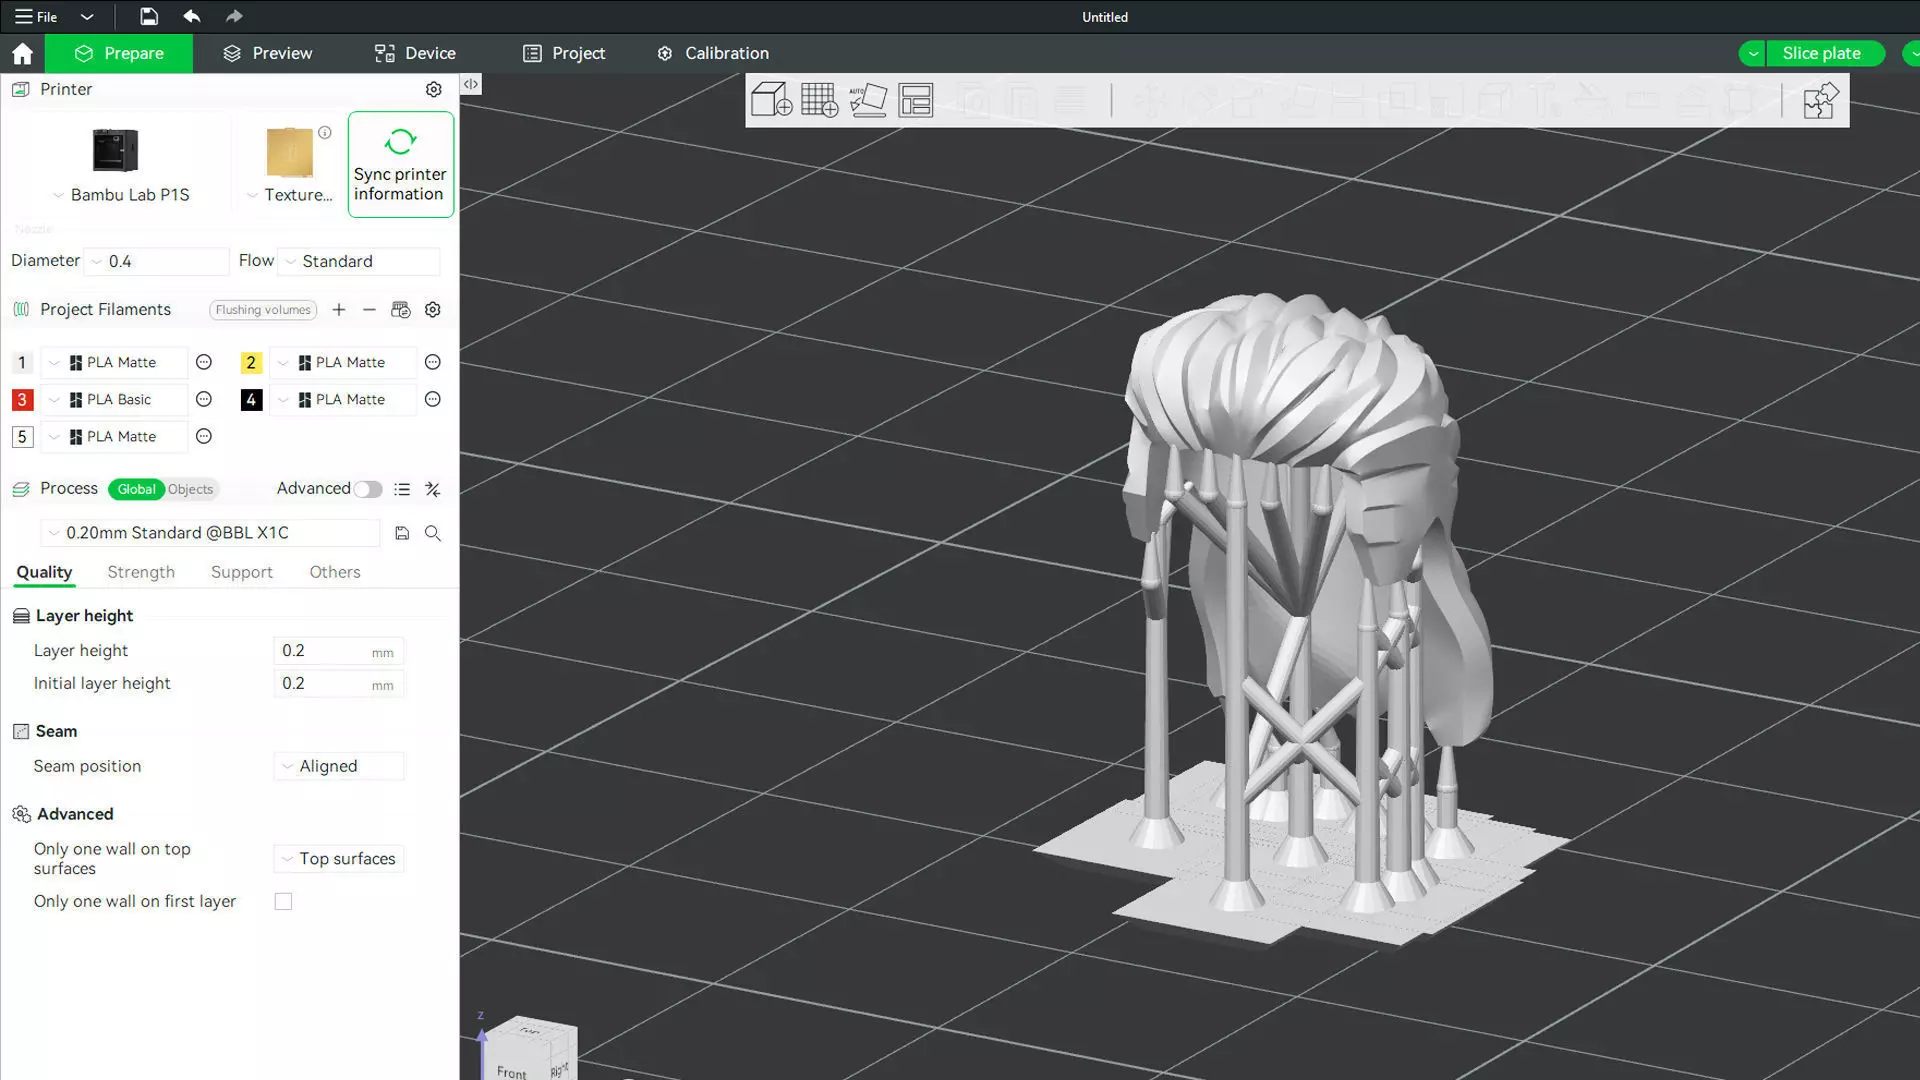Click the Add plate grid icon
The image size is (1920, 1080).
(x=819, y=100)
